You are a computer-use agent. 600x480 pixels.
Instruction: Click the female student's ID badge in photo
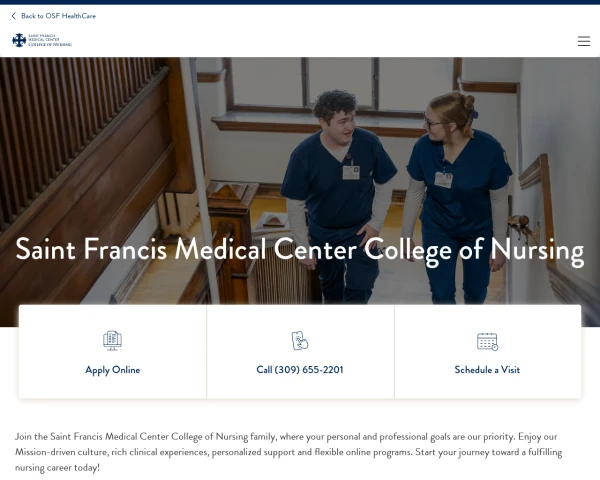443,180
